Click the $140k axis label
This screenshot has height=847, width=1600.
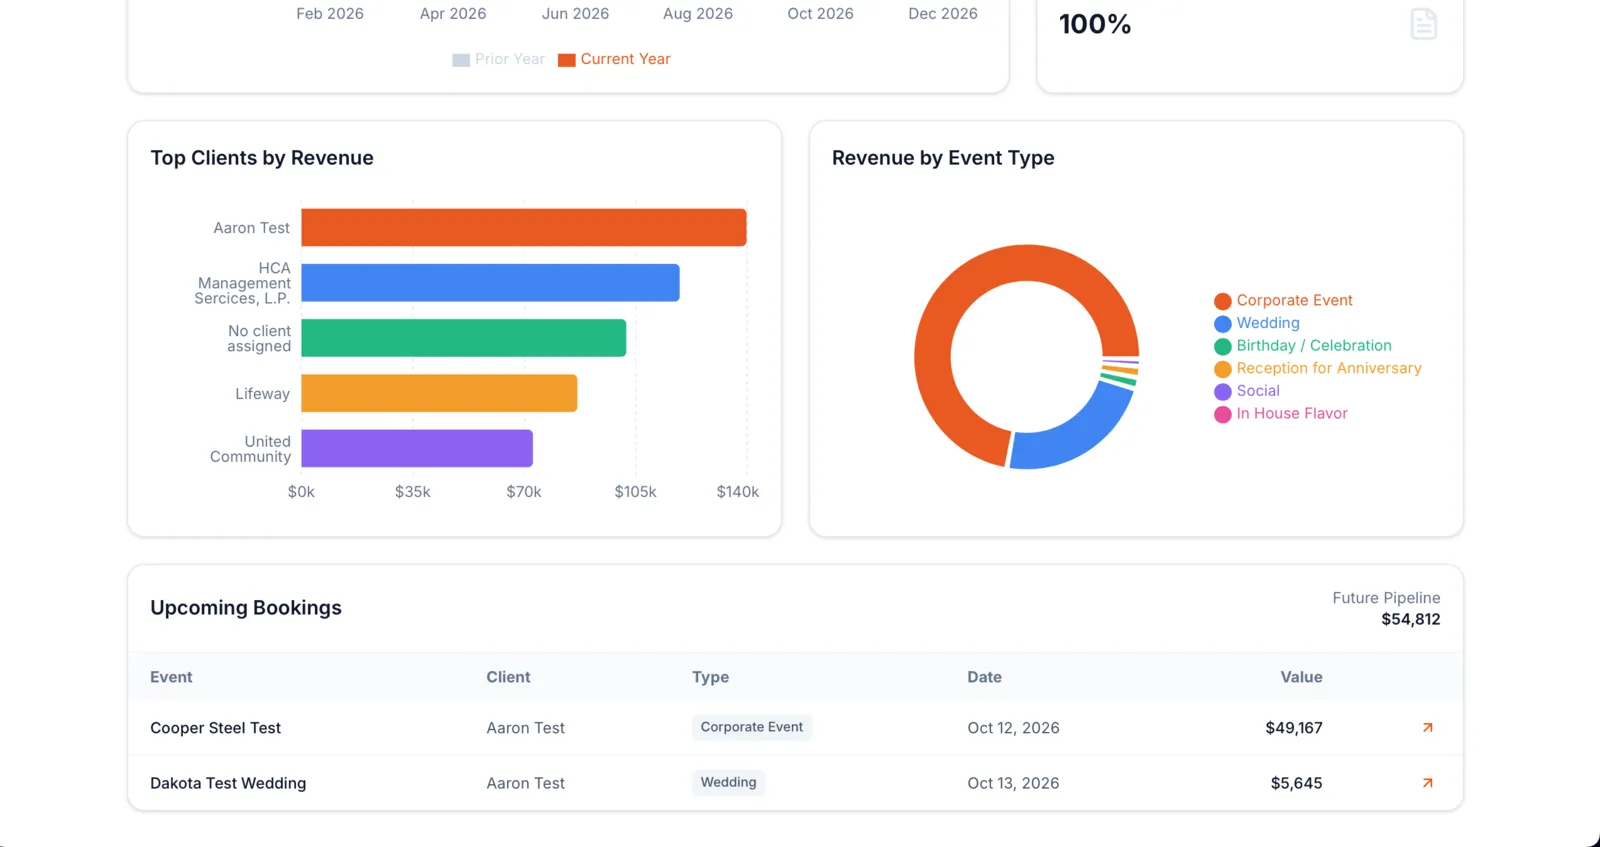click(x=738, y=492)
